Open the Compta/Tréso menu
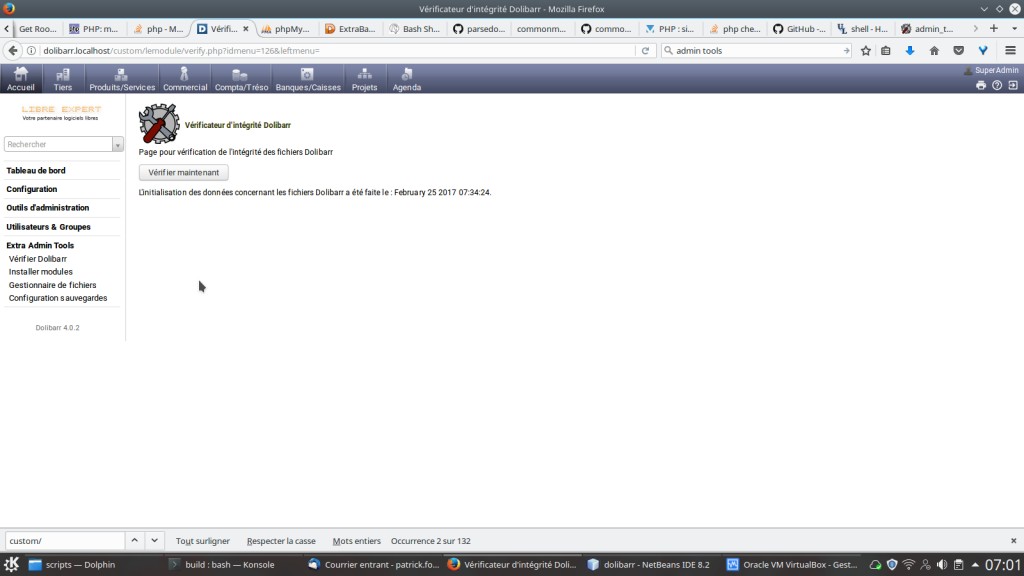This screenshot has height=576, width=1024. [241, 79]
